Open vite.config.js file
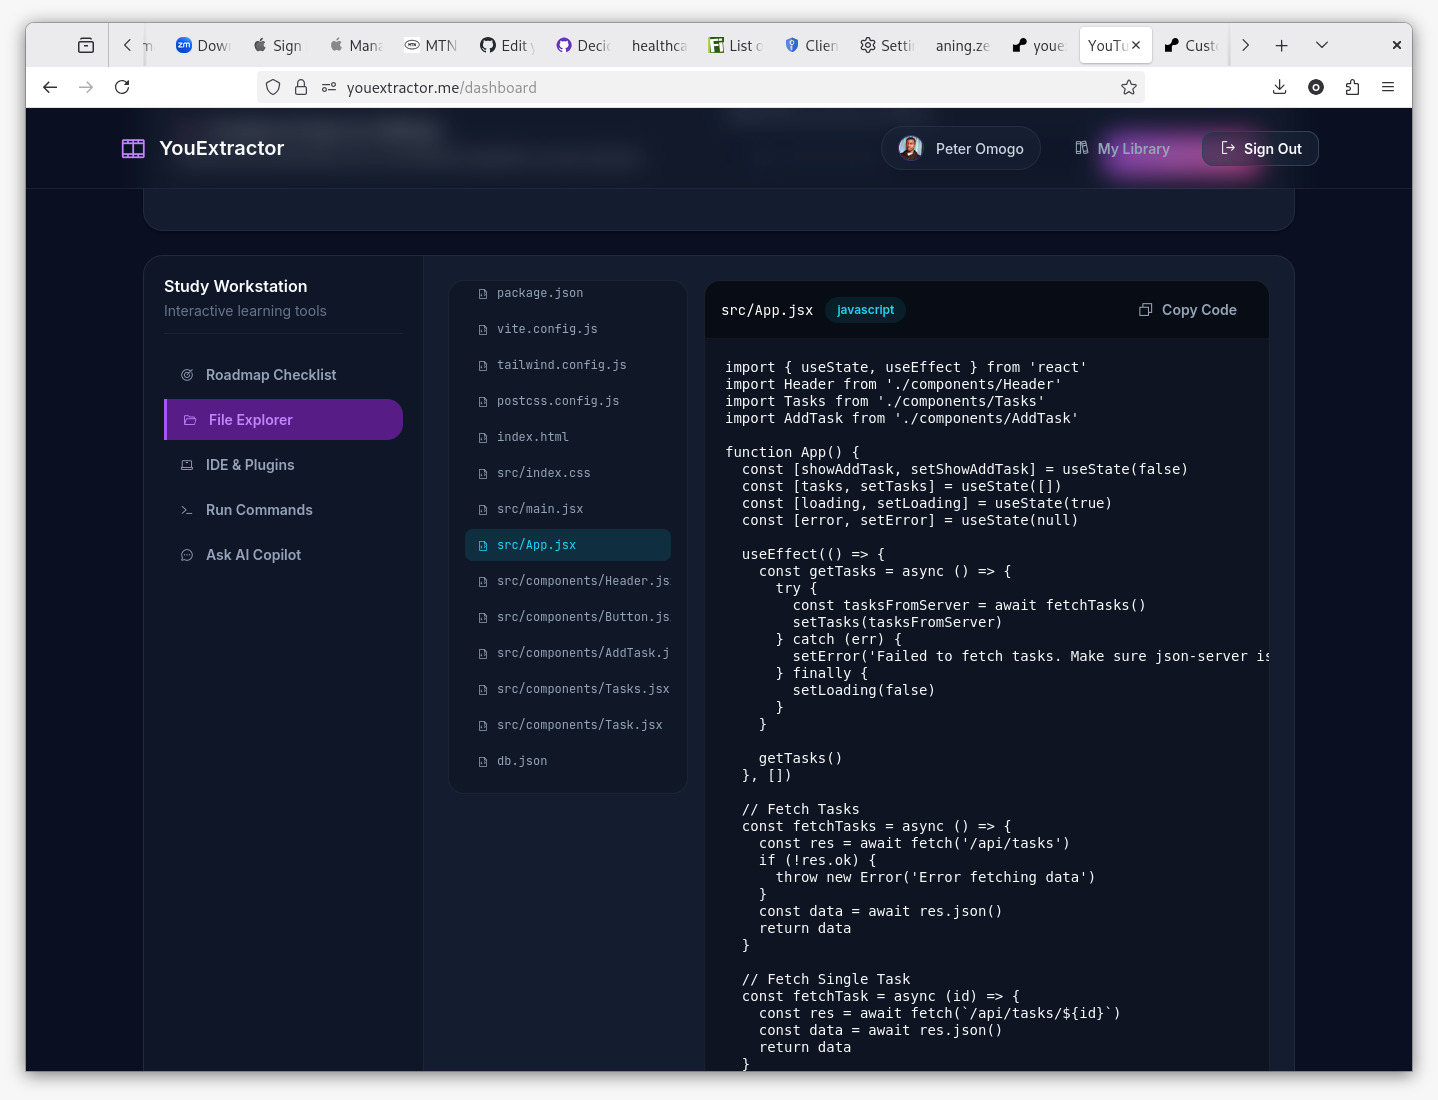Image resolution: width=1438 pixels, height=1100 pixels. tap(568, 329)
